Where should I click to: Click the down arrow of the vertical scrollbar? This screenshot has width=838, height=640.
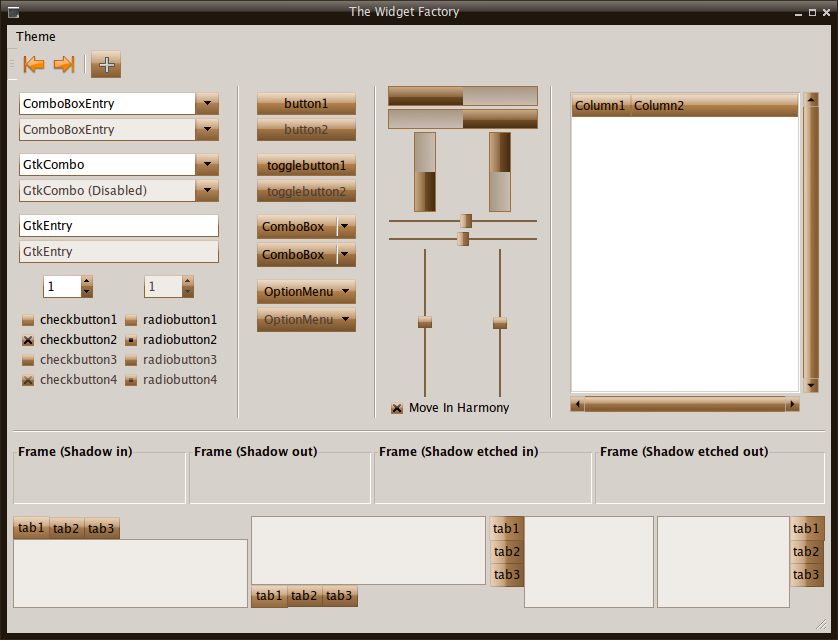click(811, 385)
